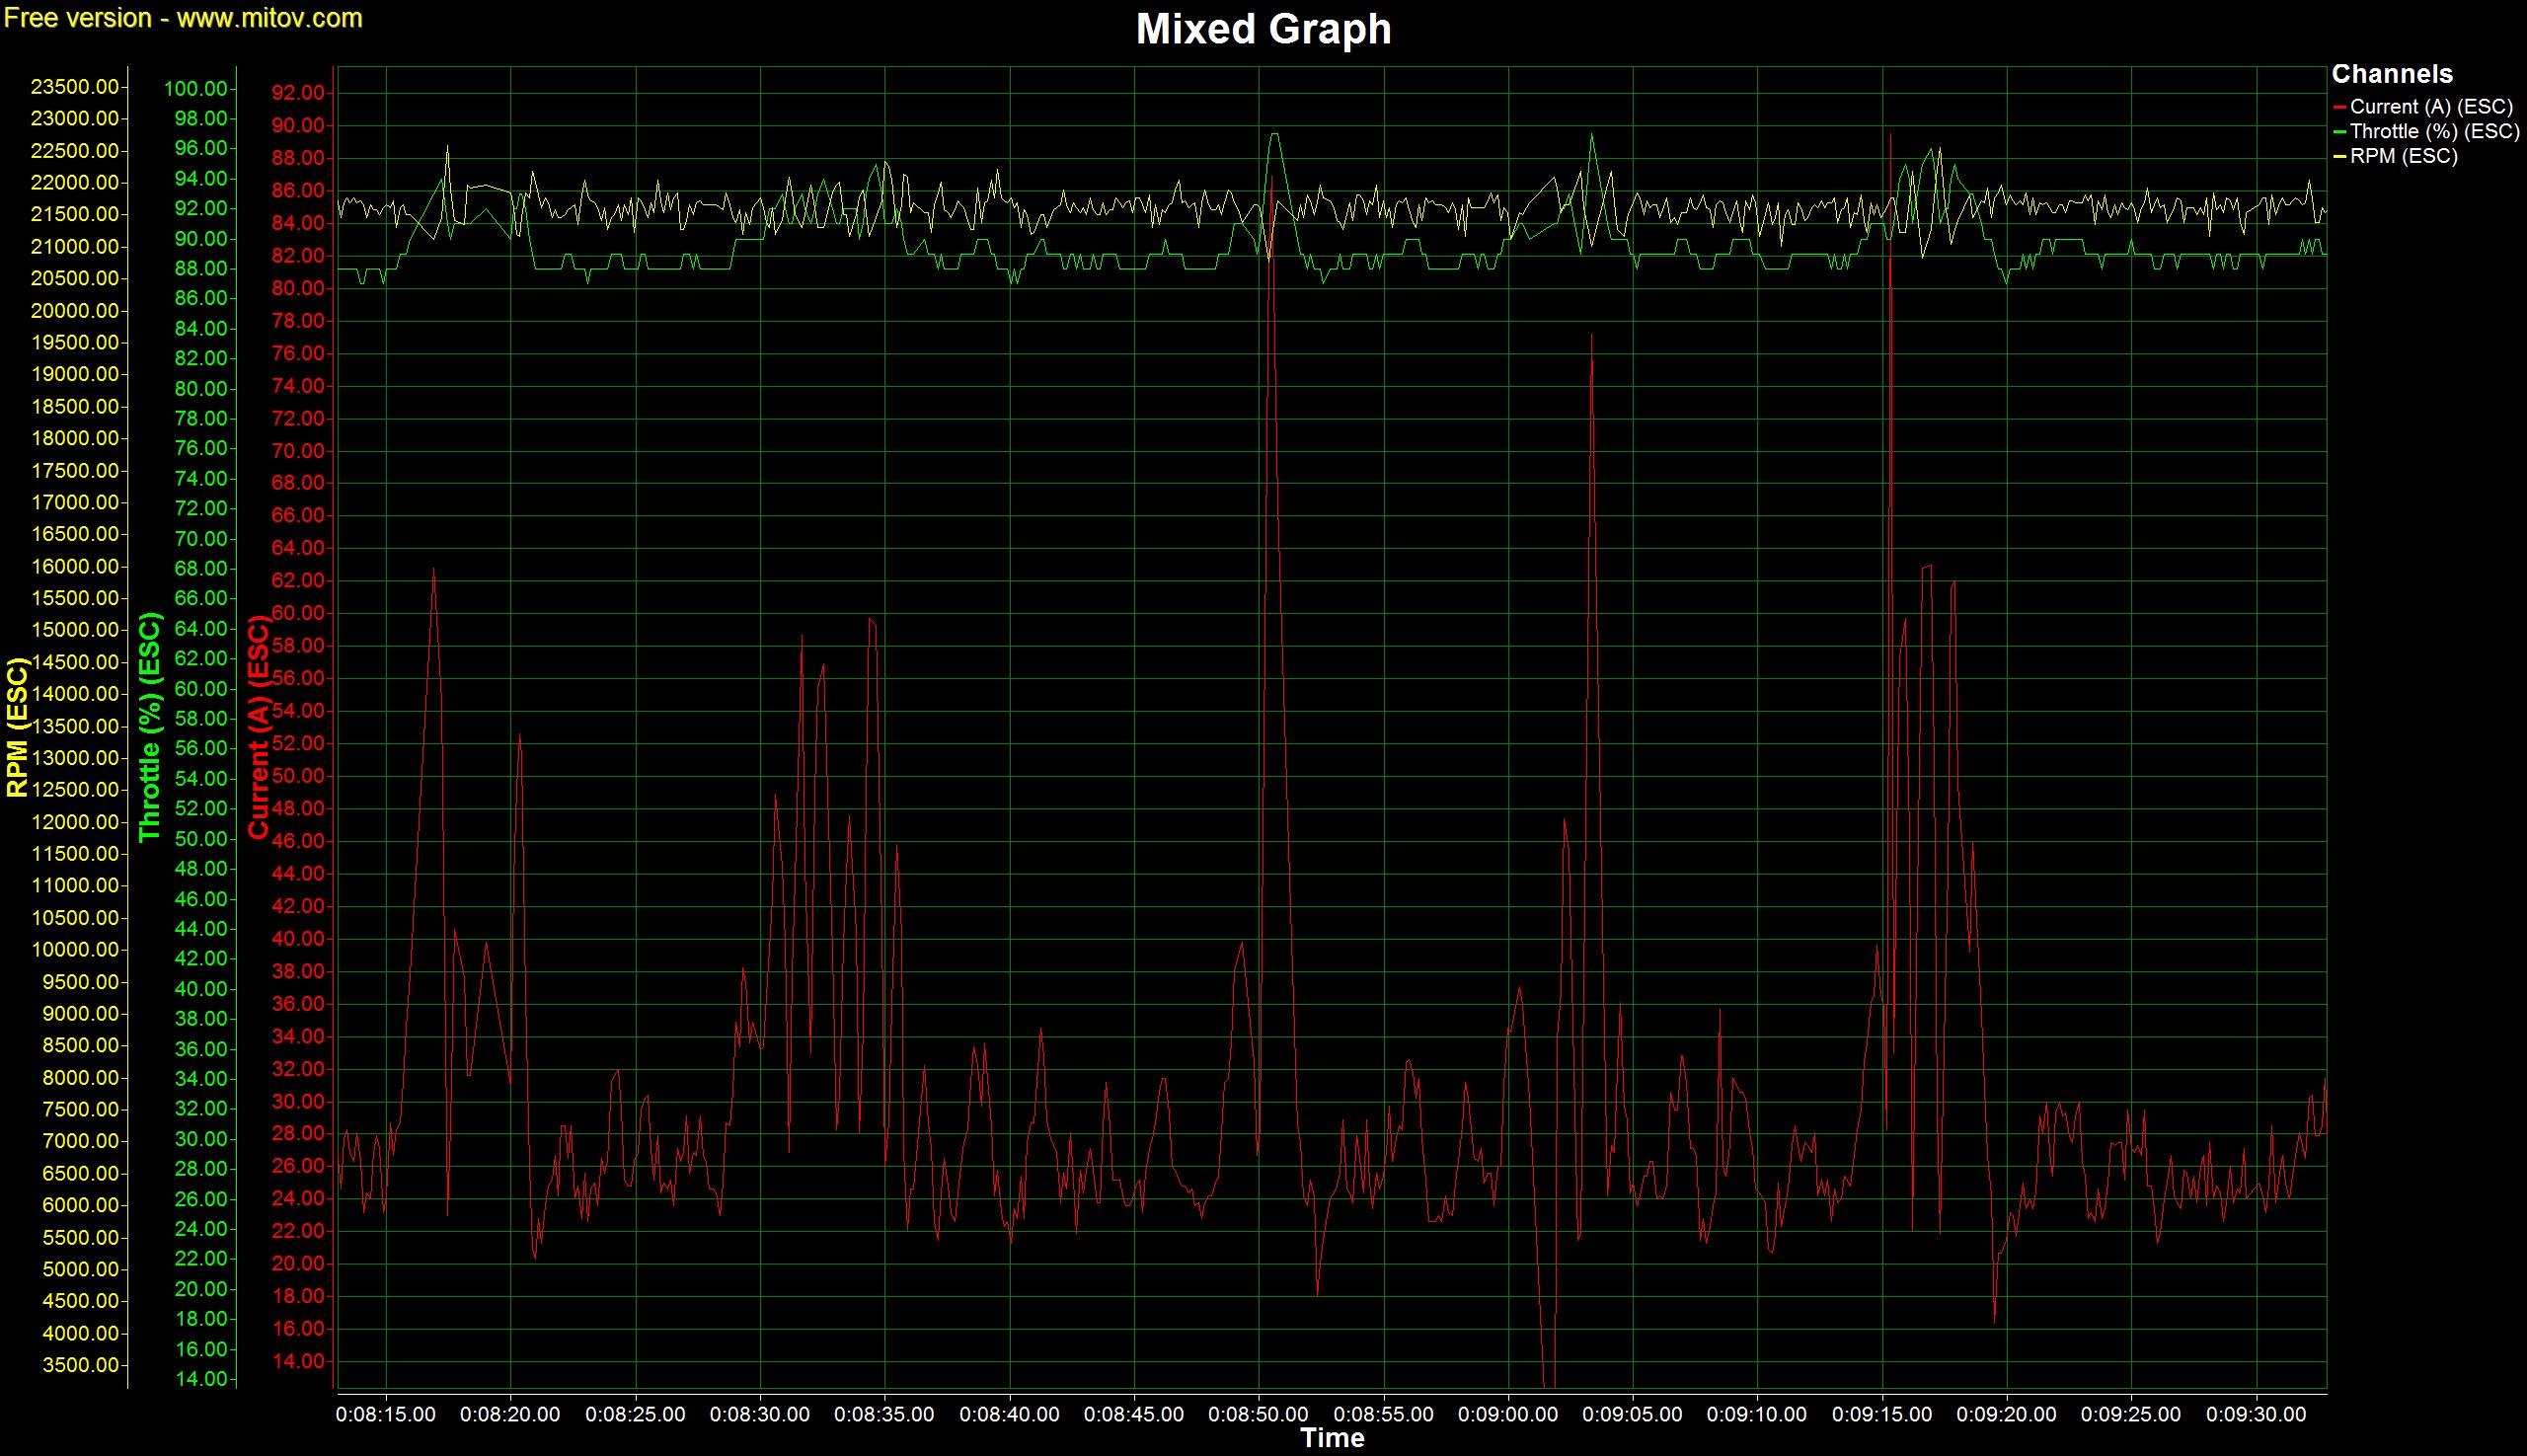Click the vertical Throttle (%) (ESC) axis title
Viewport: 2527px width, 1456px height.
click(150, 727)
